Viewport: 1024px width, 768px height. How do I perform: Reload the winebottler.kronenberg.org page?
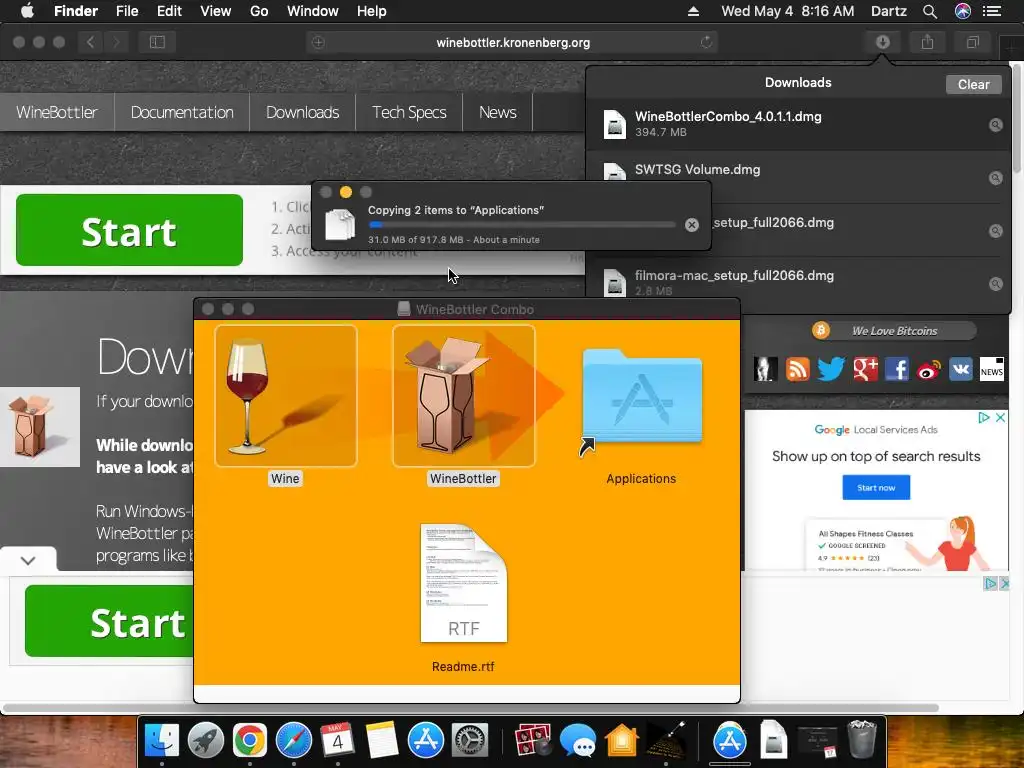(x=706, y=42)
